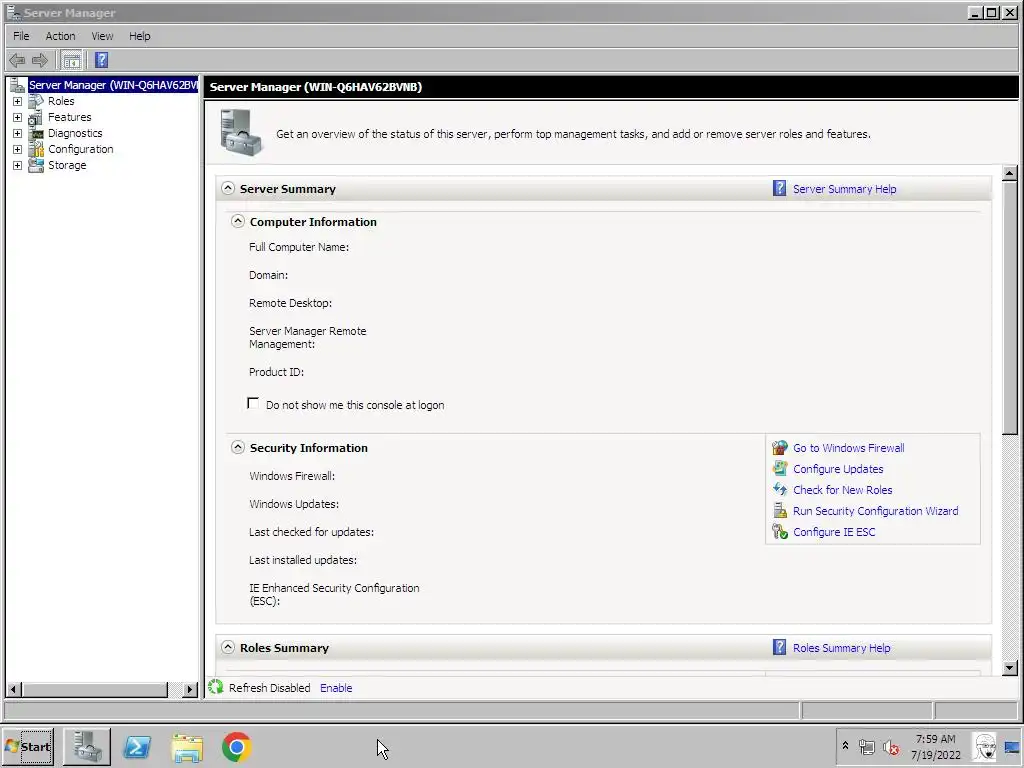This screenshot has height=768, width=1024.
Task: Click Run Security Configuration Wizard link
Action: pyautogui.click(x=876, y=511)
